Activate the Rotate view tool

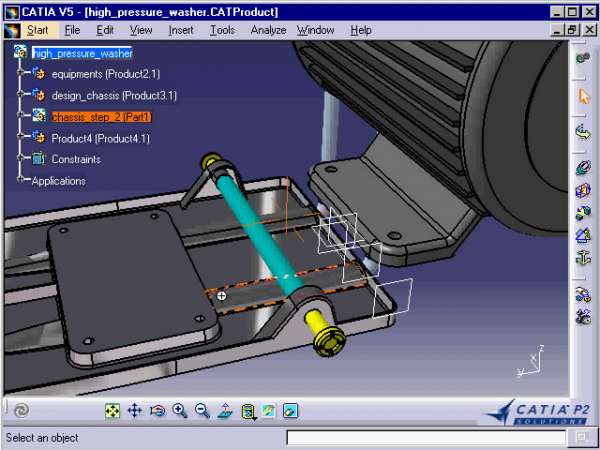[157, 411]
